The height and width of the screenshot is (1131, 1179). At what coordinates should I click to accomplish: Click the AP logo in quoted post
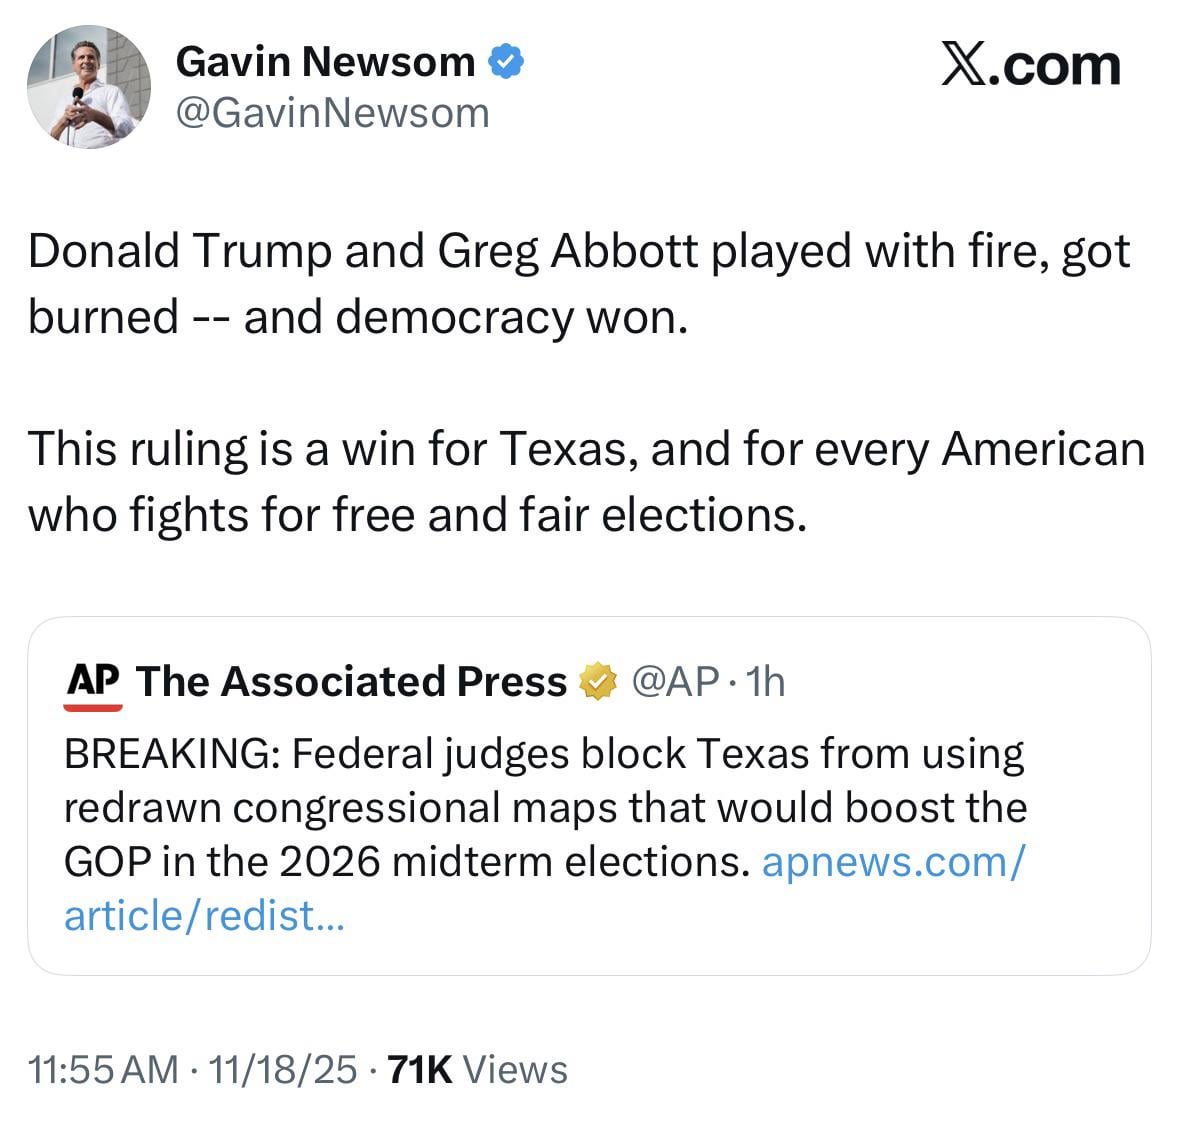[92, 683]
